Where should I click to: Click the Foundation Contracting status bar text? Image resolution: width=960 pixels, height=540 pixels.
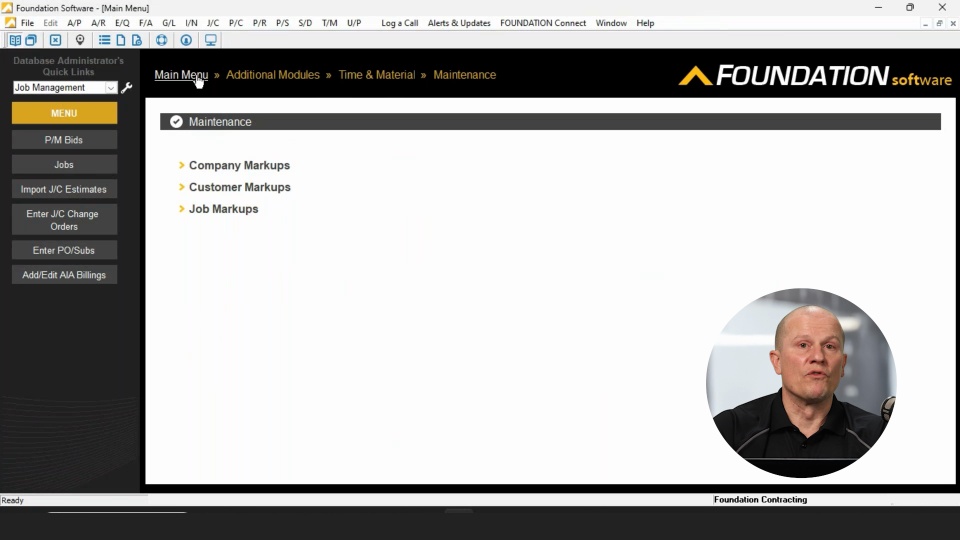pos(760,500)
